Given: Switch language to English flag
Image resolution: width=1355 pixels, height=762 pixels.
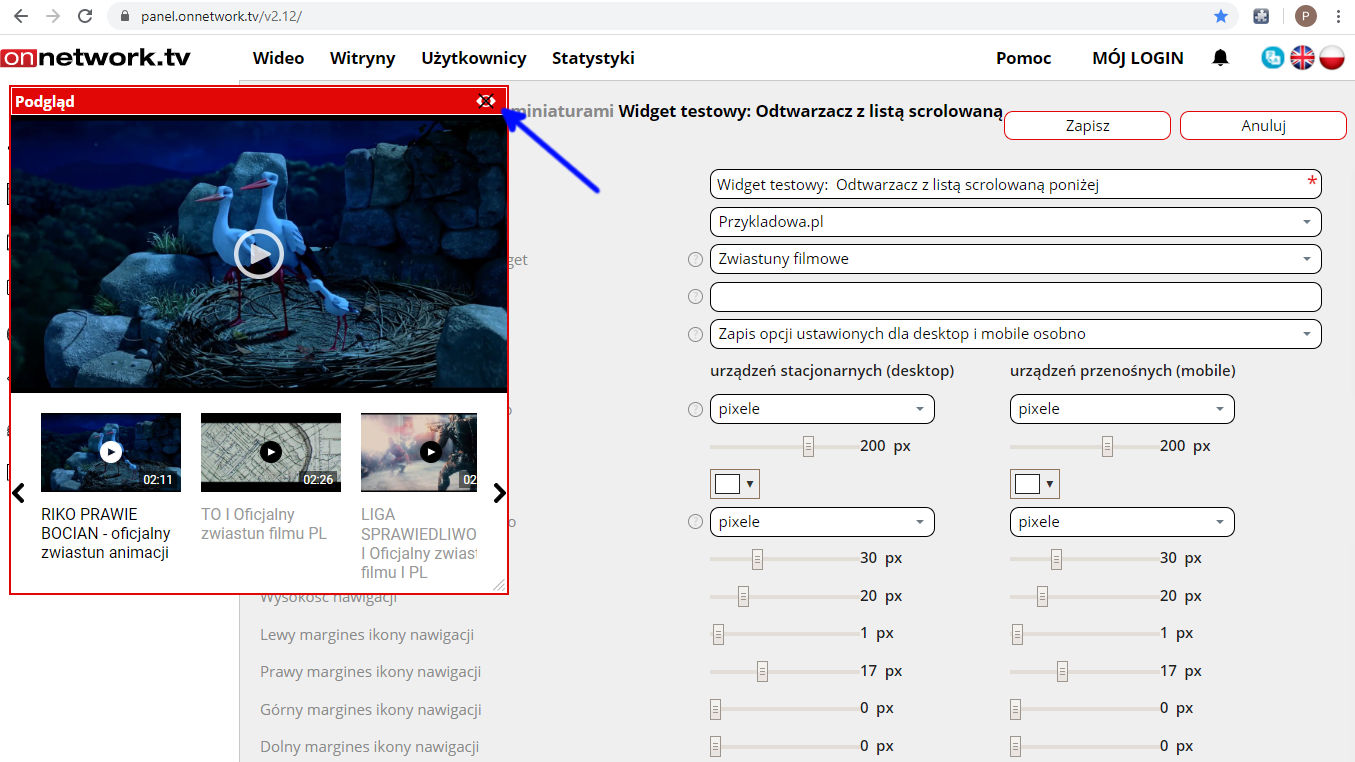Looking at the screenshot, I should tap(1302, 58).
